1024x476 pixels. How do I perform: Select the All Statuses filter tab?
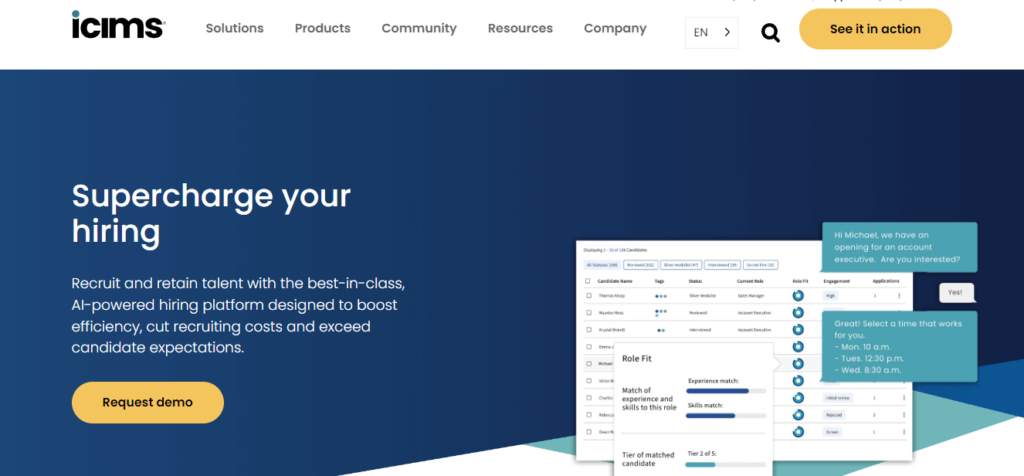click(602, 264)
